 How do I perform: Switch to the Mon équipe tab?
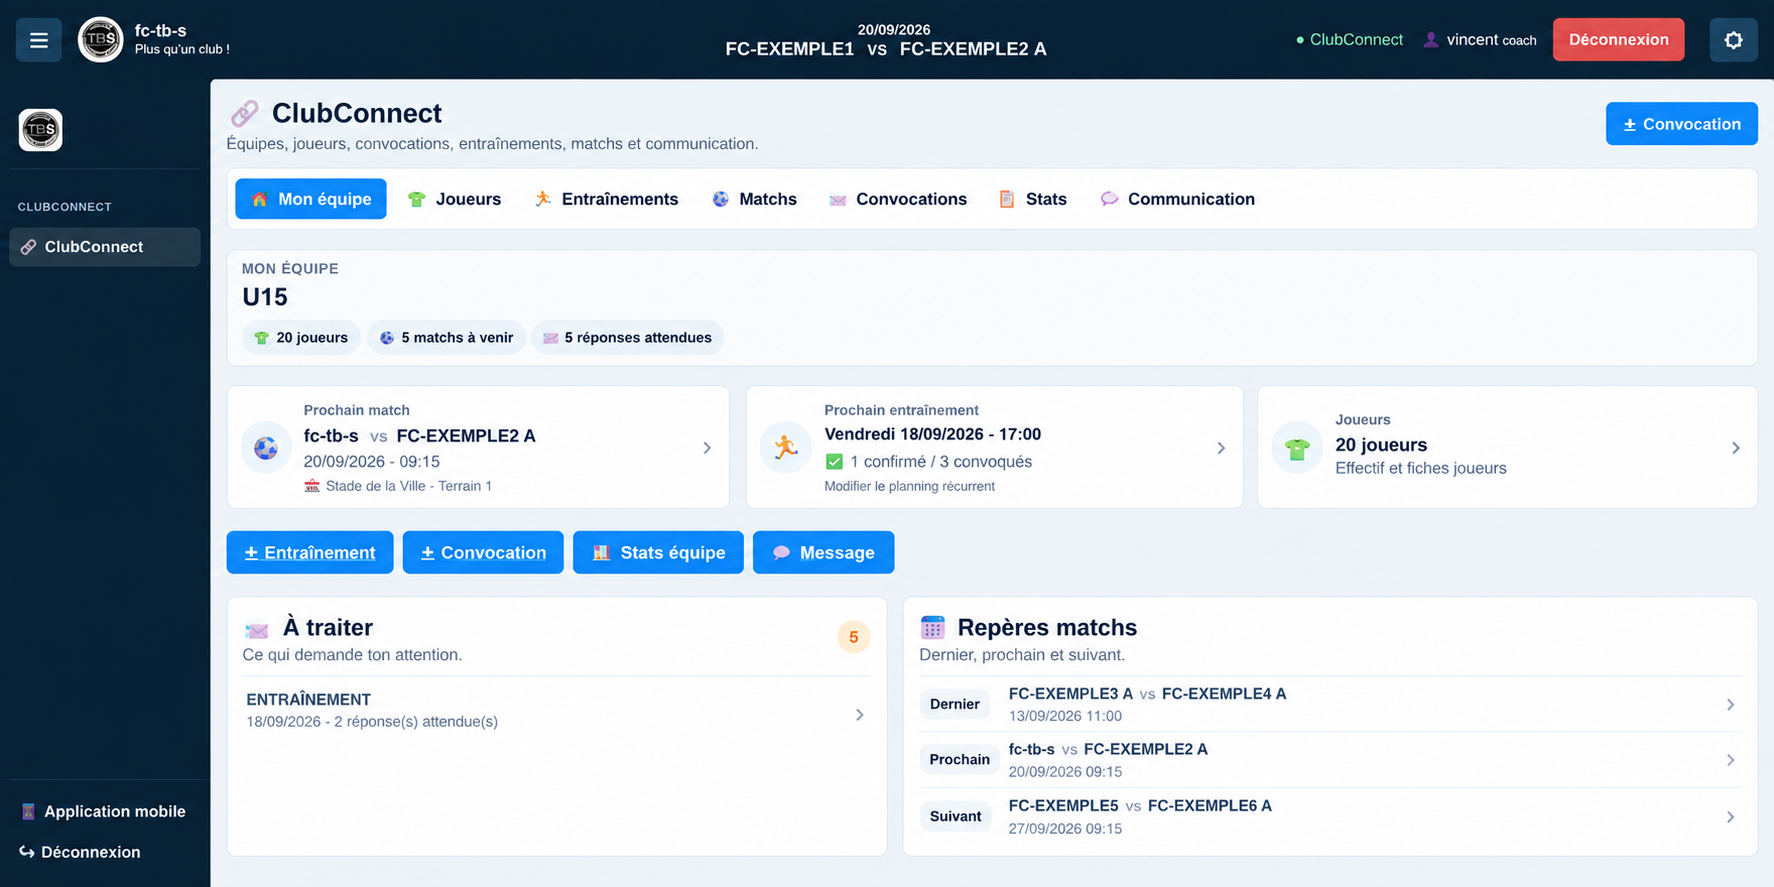click(311, 199)
